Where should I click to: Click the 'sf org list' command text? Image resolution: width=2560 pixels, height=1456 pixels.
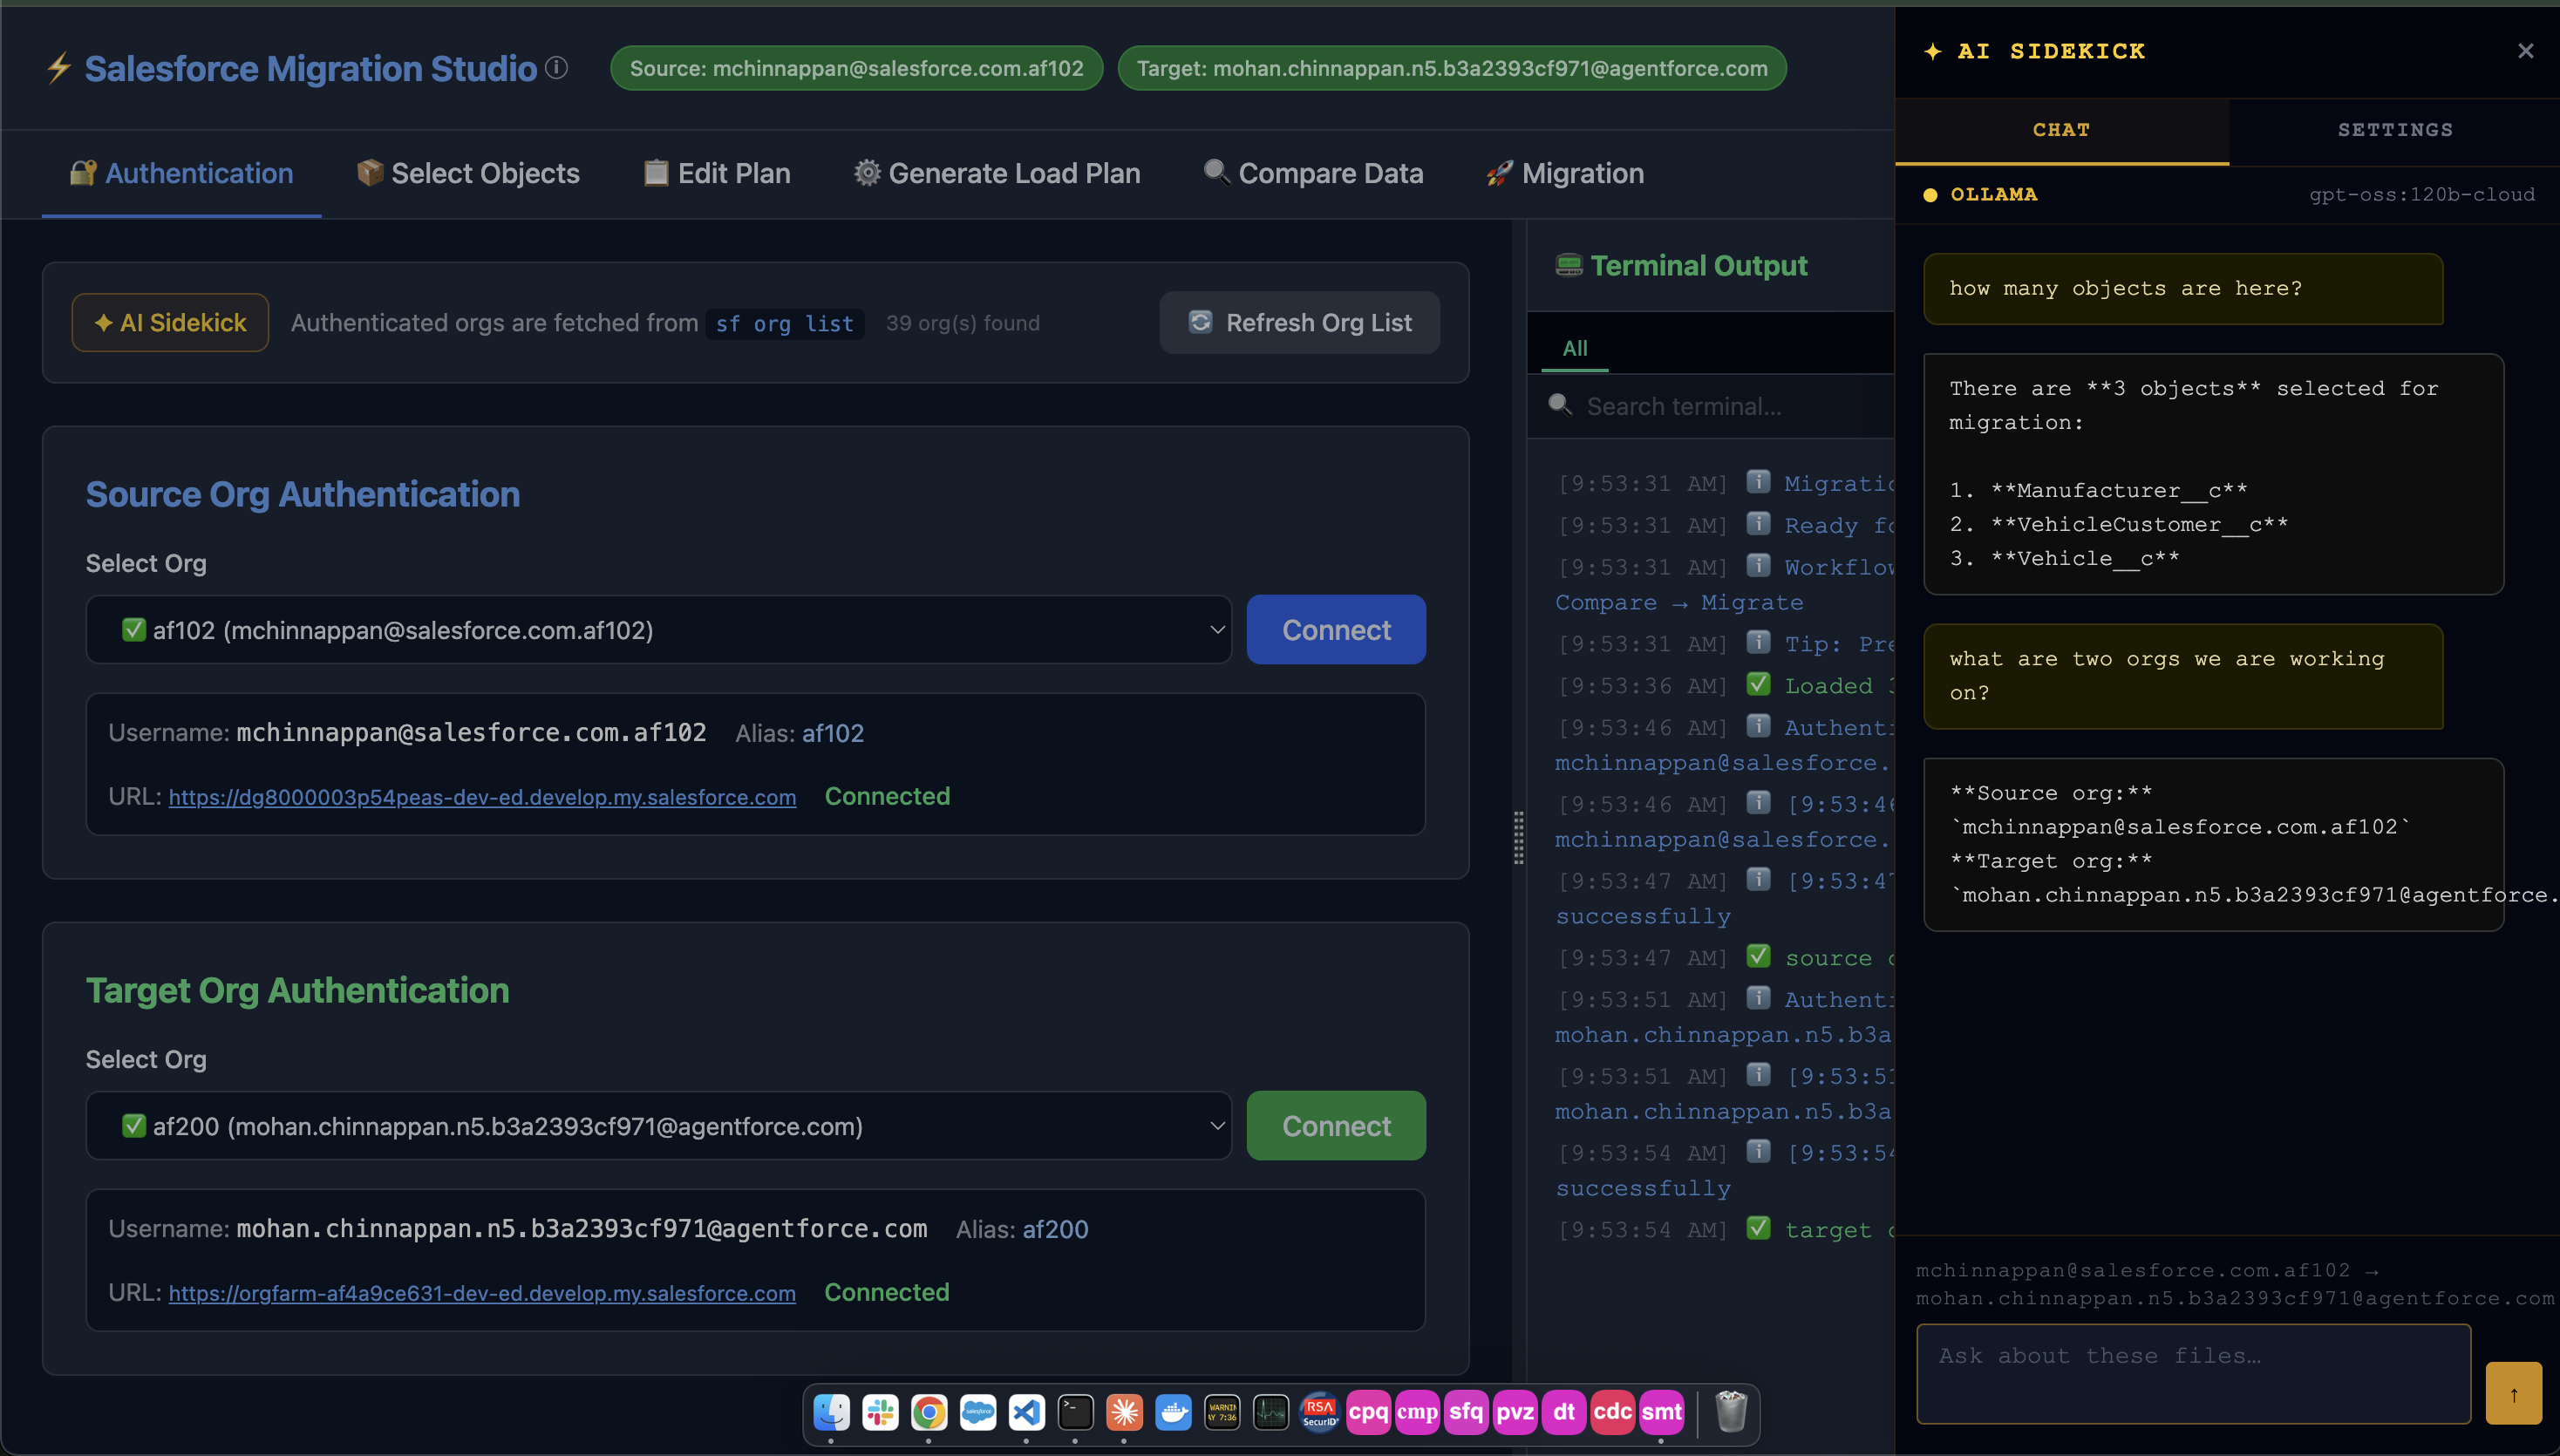click(785, 323)
